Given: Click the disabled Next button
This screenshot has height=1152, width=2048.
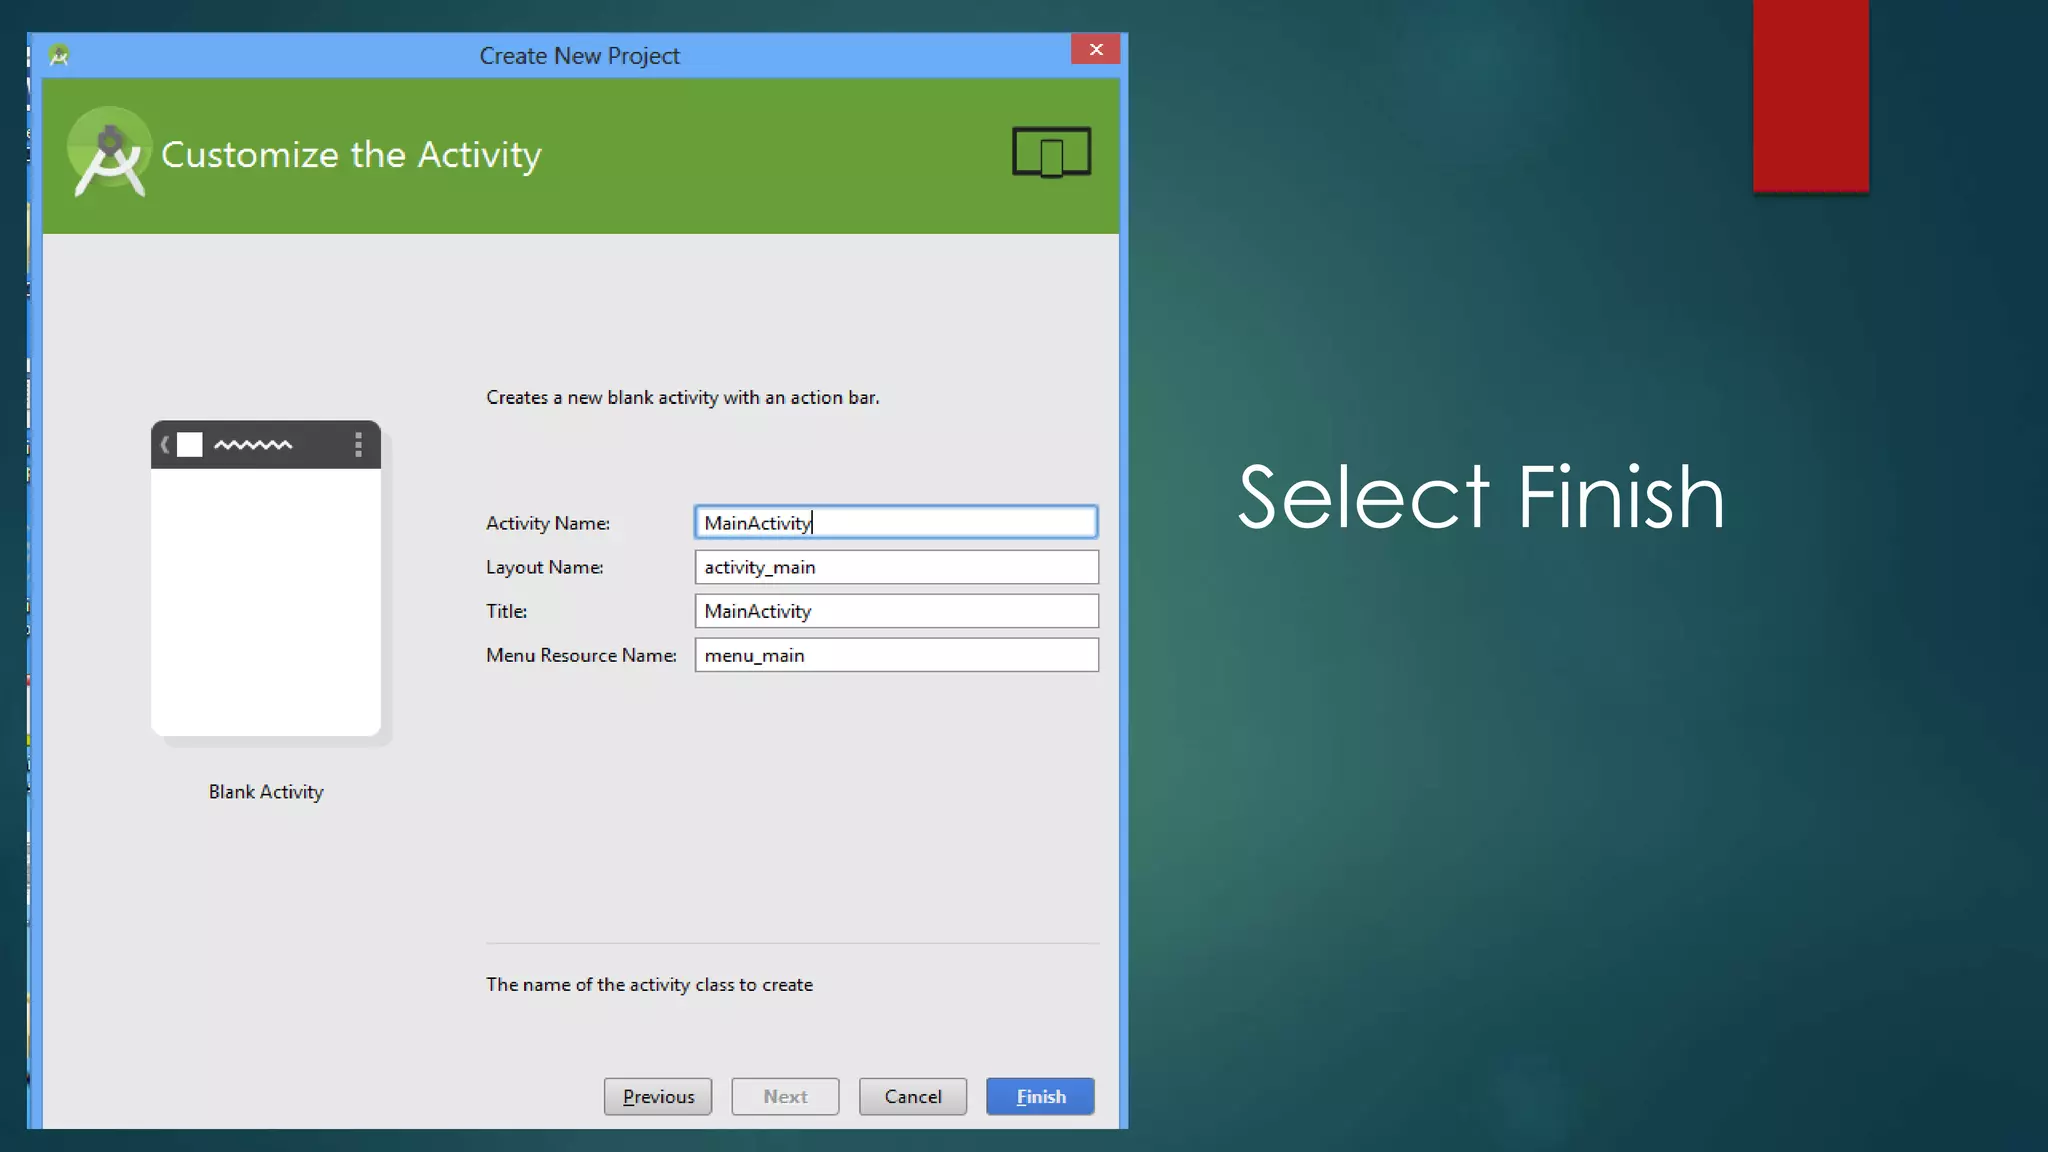Looking at the screenshot, I should (x=785, y=1096).
